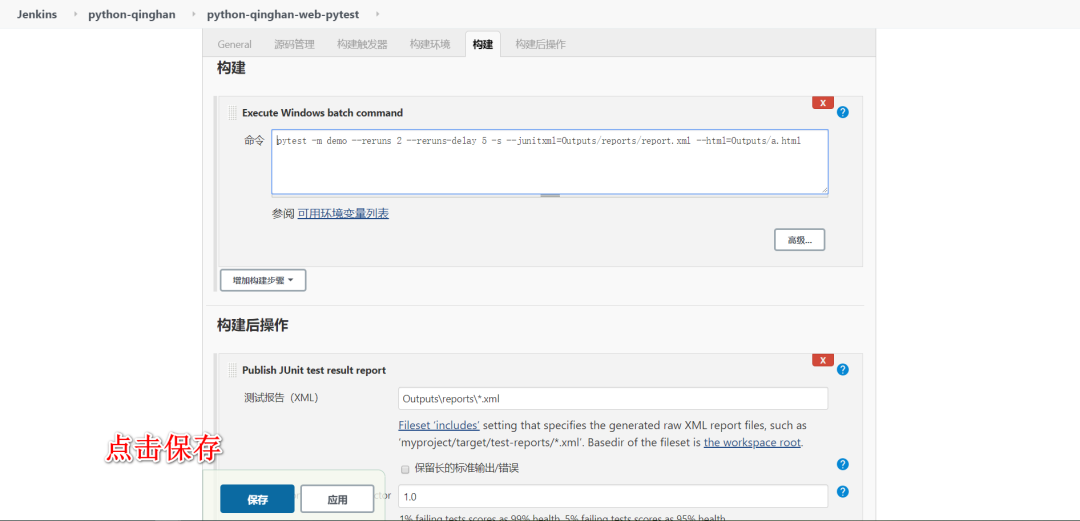Switch to the 源码管理 tab

coord(294,44)
